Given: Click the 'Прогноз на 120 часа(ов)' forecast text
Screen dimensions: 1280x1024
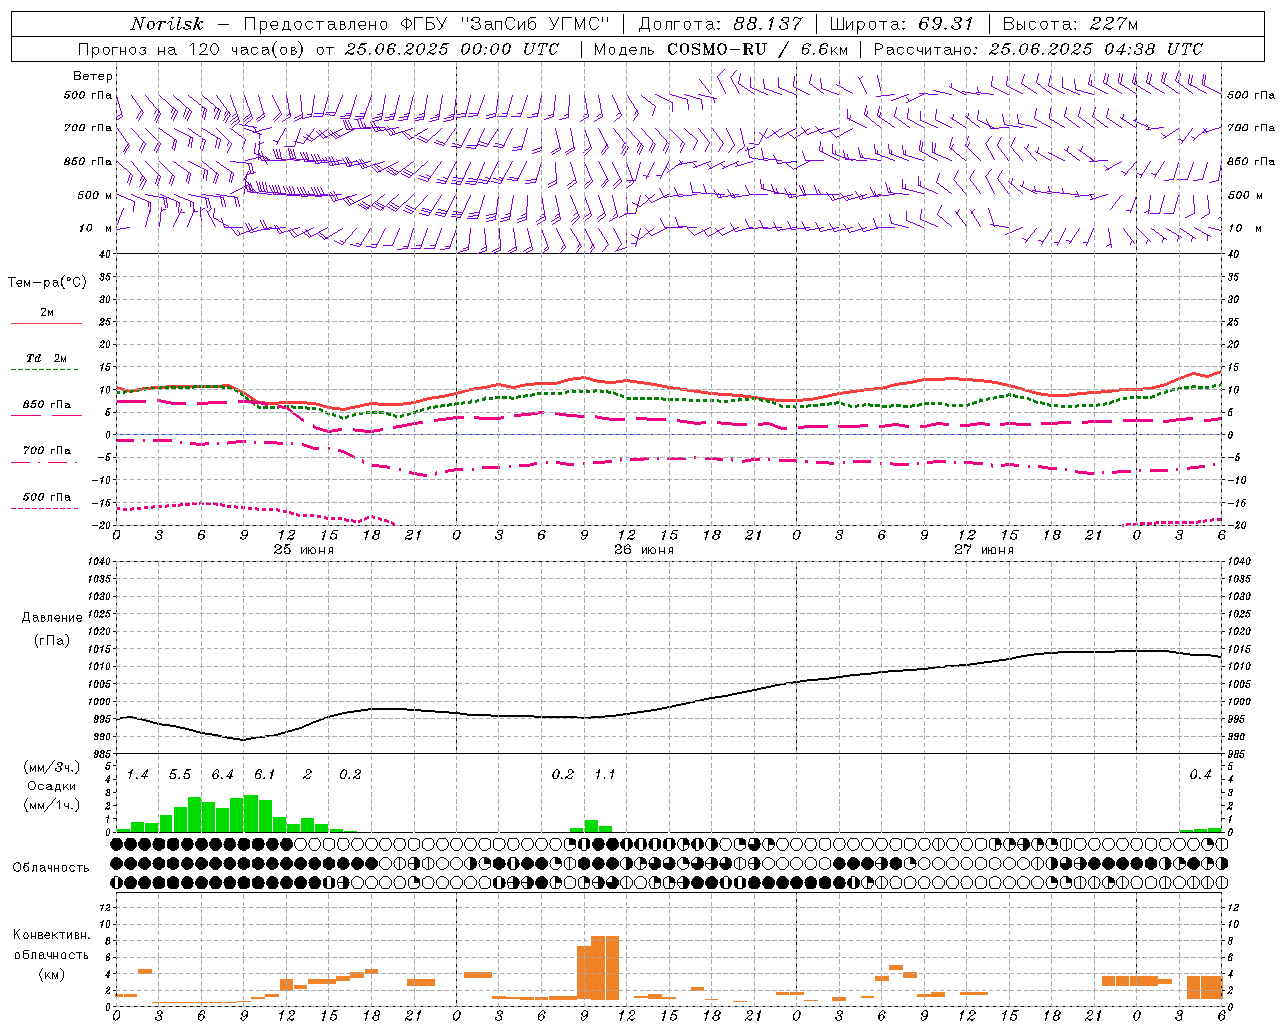Looking at the screenshot, I should click(192, 49).
